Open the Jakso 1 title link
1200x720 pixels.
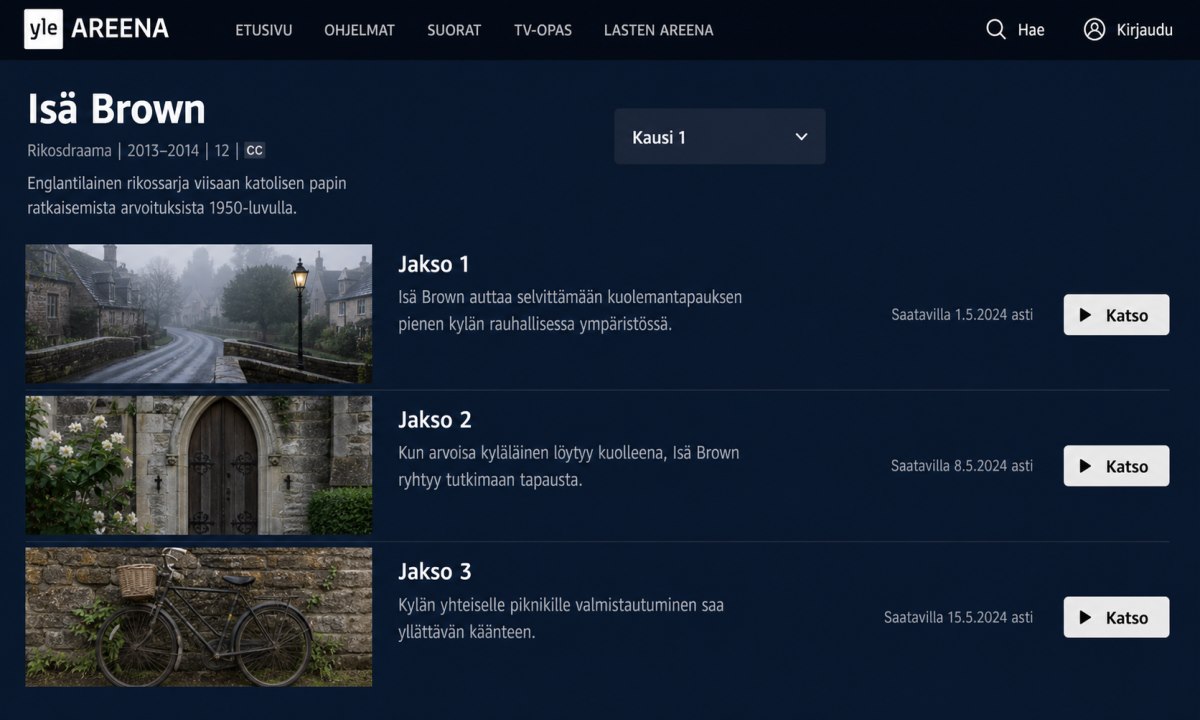pos(434,264)
